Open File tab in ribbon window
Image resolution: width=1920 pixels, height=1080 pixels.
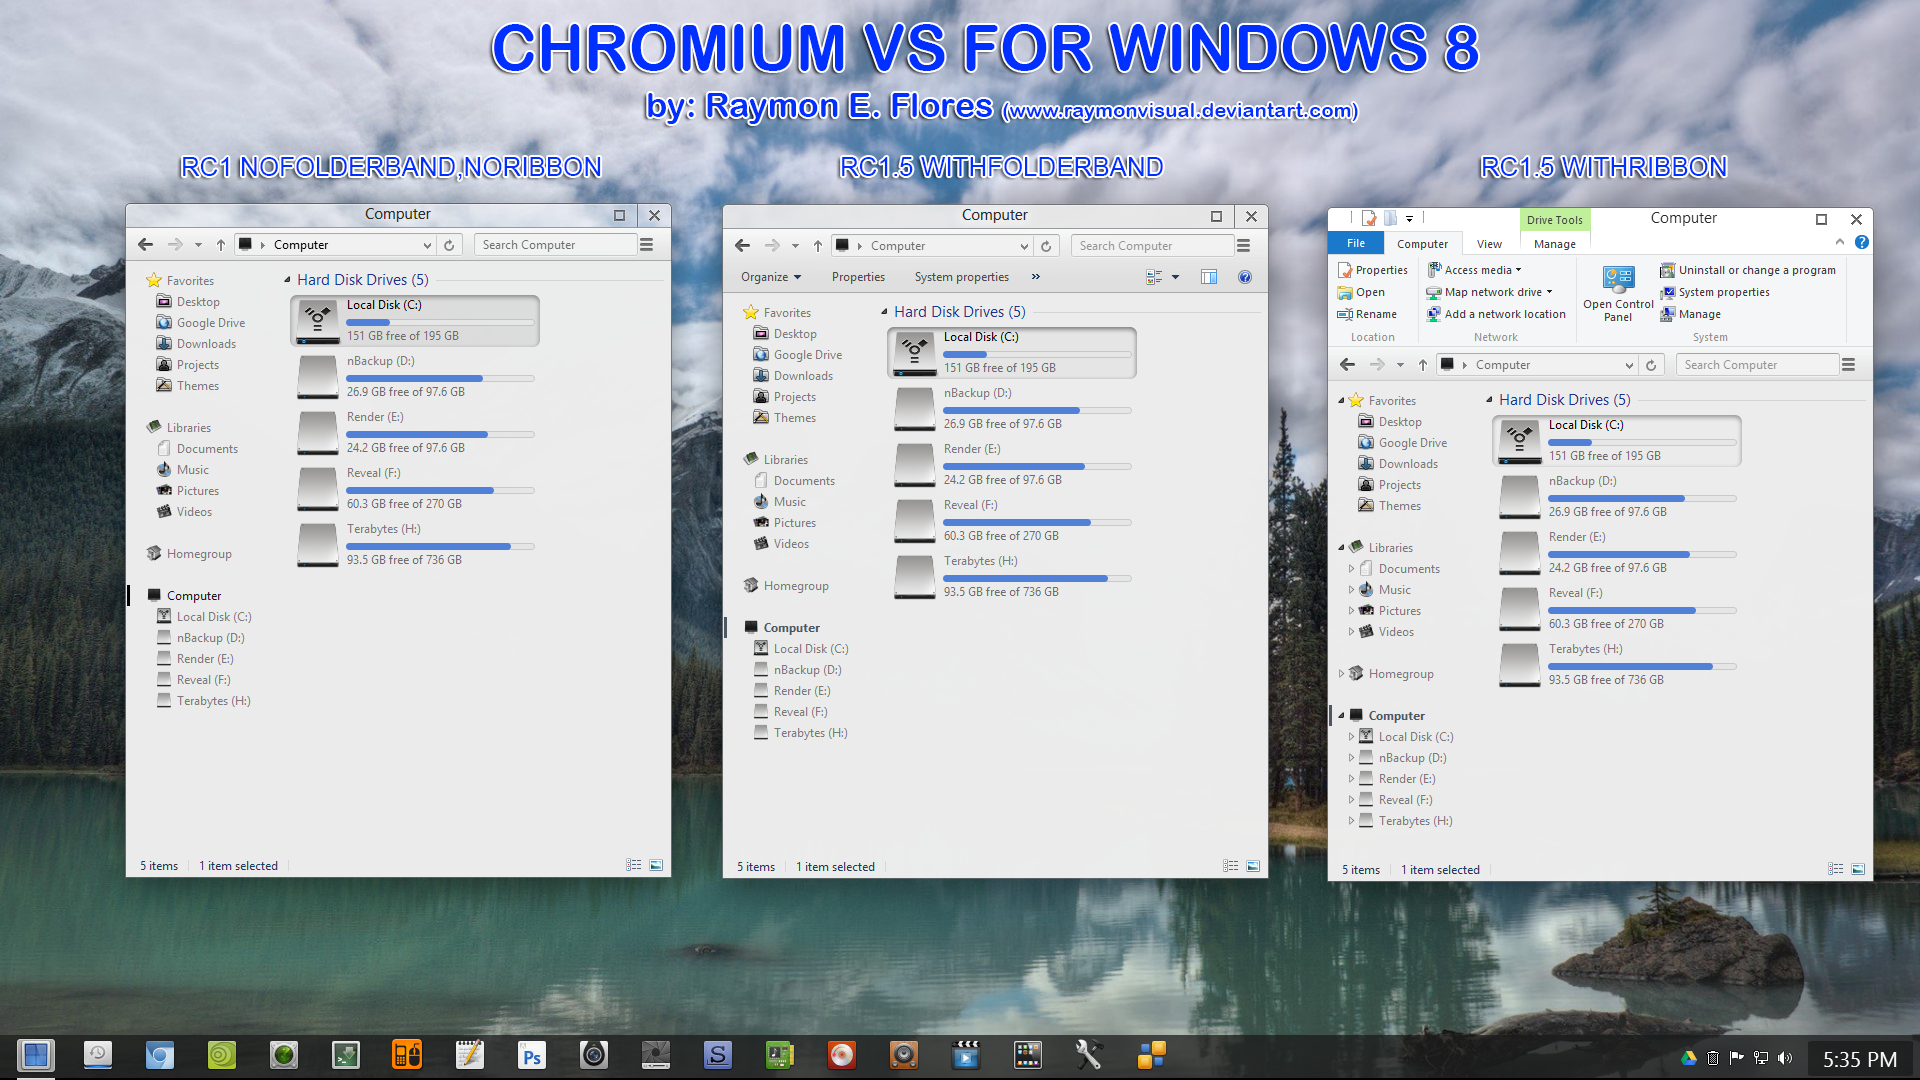1356,243
